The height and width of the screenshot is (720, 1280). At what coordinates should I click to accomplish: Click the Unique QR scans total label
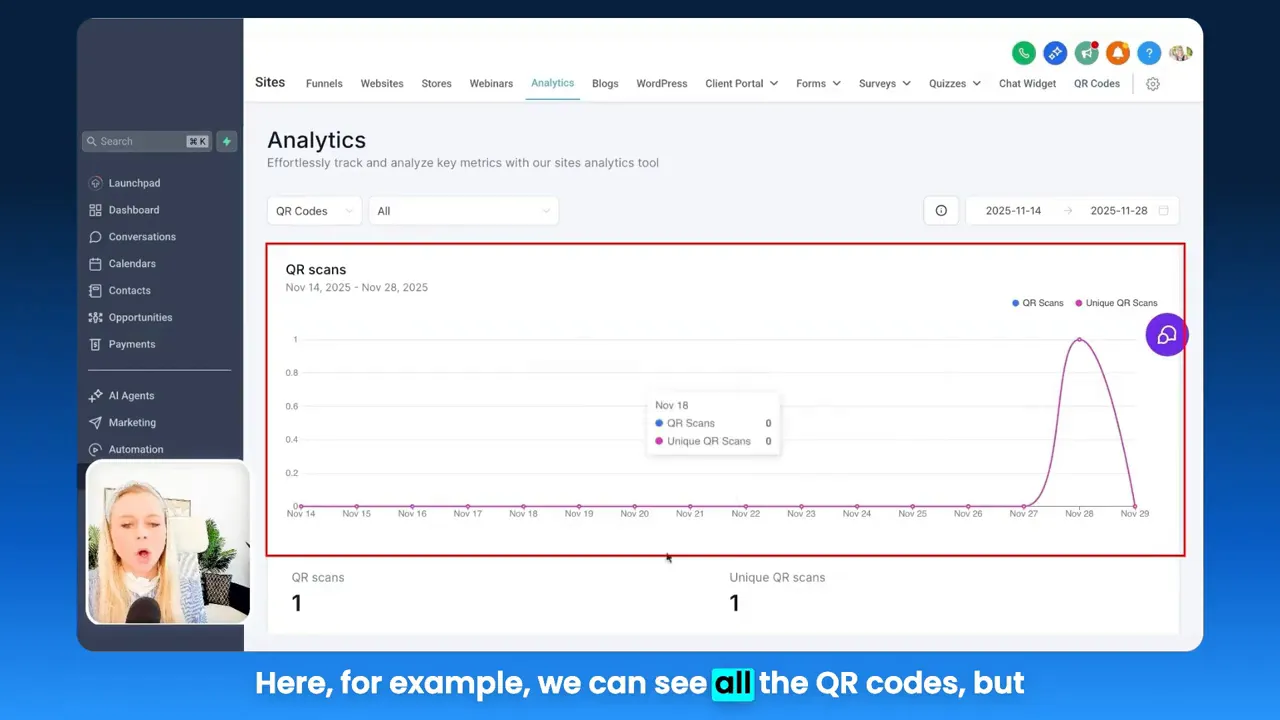(777, 578)
